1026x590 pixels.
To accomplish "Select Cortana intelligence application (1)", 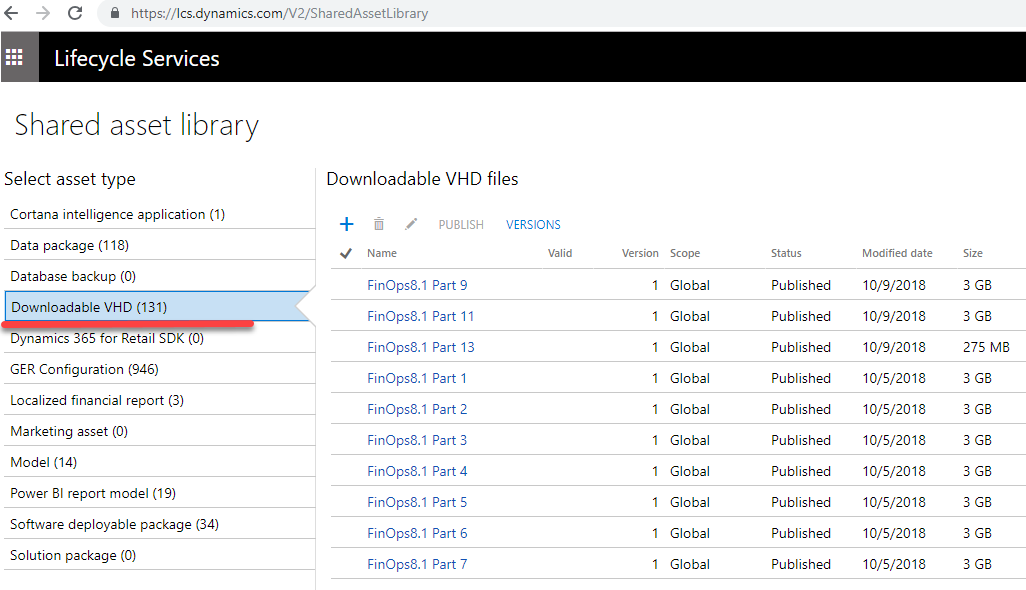I will coord(160,214).
